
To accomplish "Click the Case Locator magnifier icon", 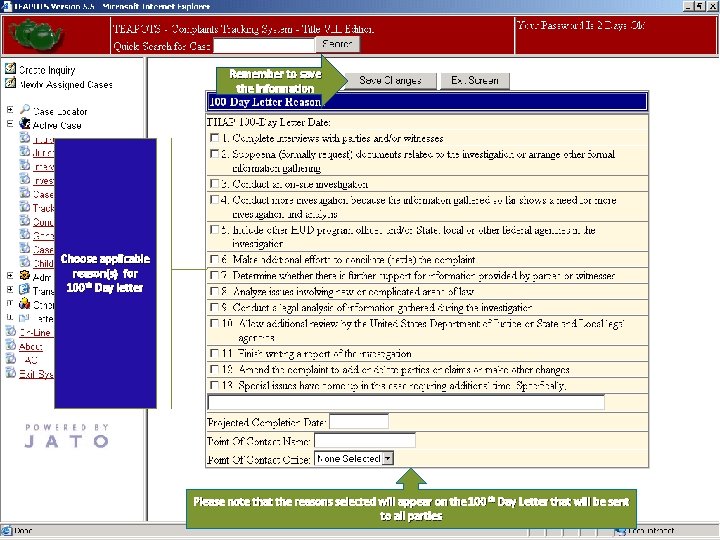I will [x=25, y=109].
